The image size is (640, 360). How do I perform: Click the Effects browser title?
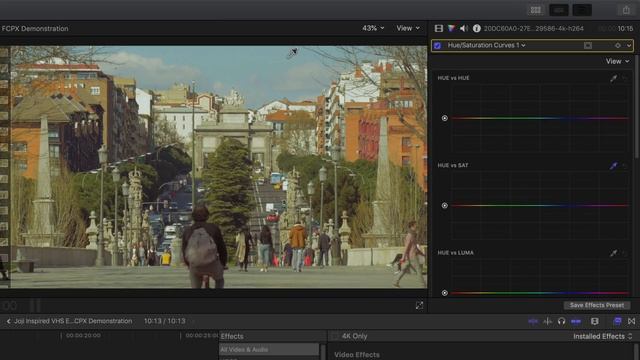(x=232, y=336)
